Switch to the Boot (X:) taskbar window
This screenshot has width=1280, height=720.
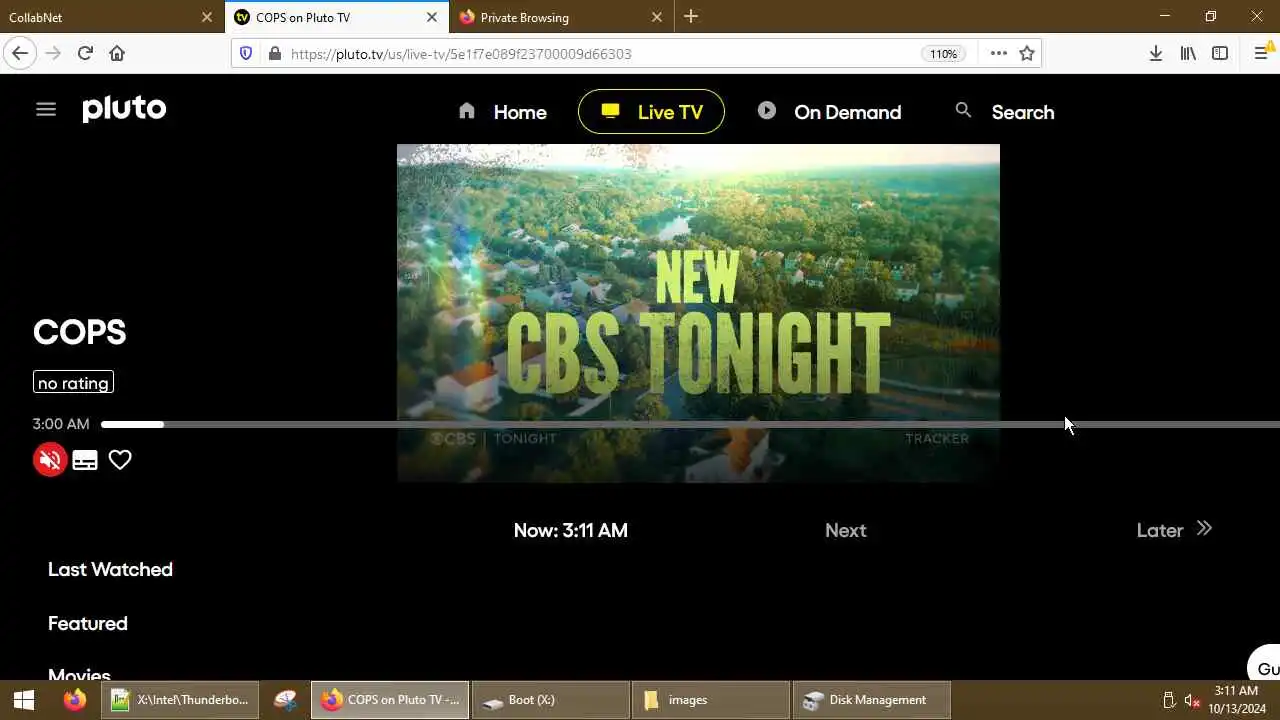550,700
